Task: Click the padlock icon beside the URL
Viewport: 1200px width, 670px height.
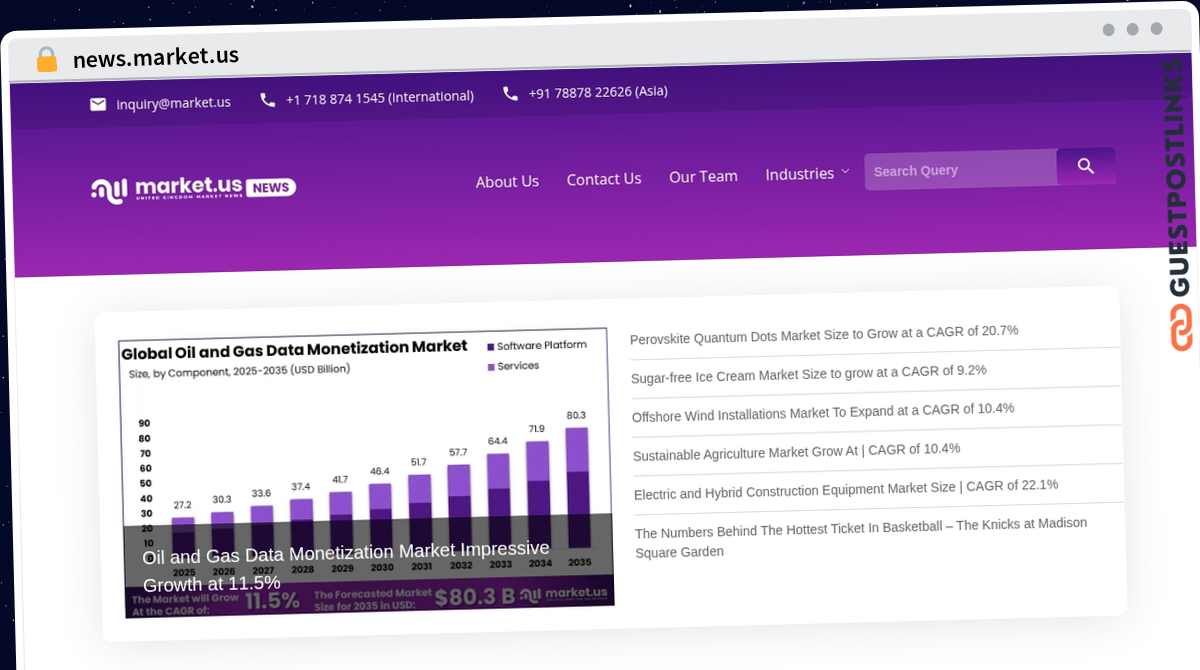Action: [x=47, y=59]
